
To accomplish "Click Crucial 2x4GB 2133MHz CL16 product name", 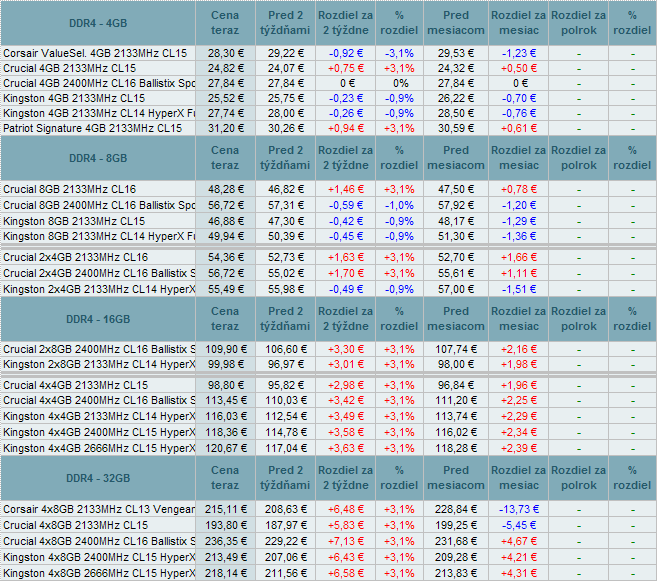I will 75,257.
